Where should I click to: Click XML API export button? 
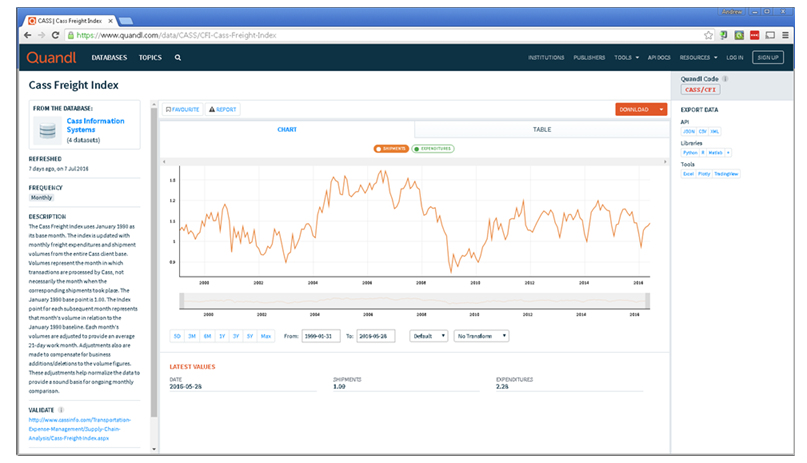coord(714,132)
